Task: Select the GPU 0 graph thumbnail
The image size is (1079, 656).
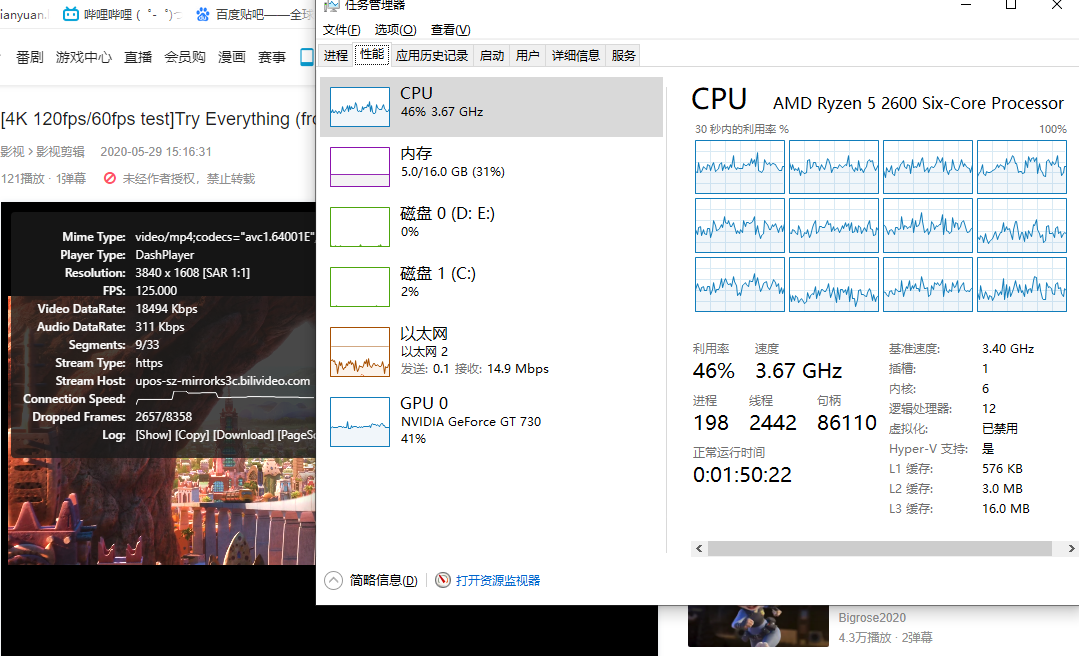Action: [360, 422]
